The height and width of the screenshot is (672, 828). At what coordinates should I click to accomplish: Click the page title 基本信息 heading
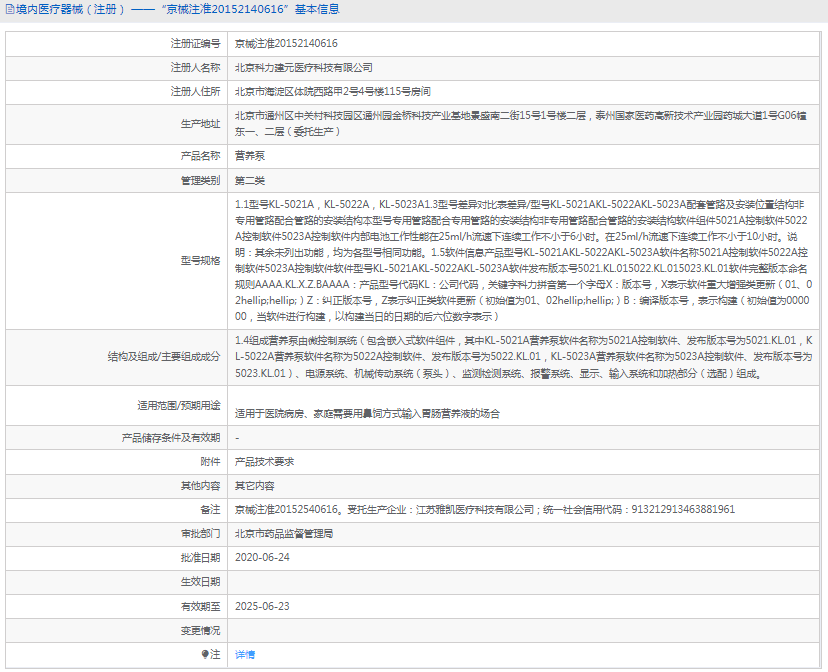point(317,10)
